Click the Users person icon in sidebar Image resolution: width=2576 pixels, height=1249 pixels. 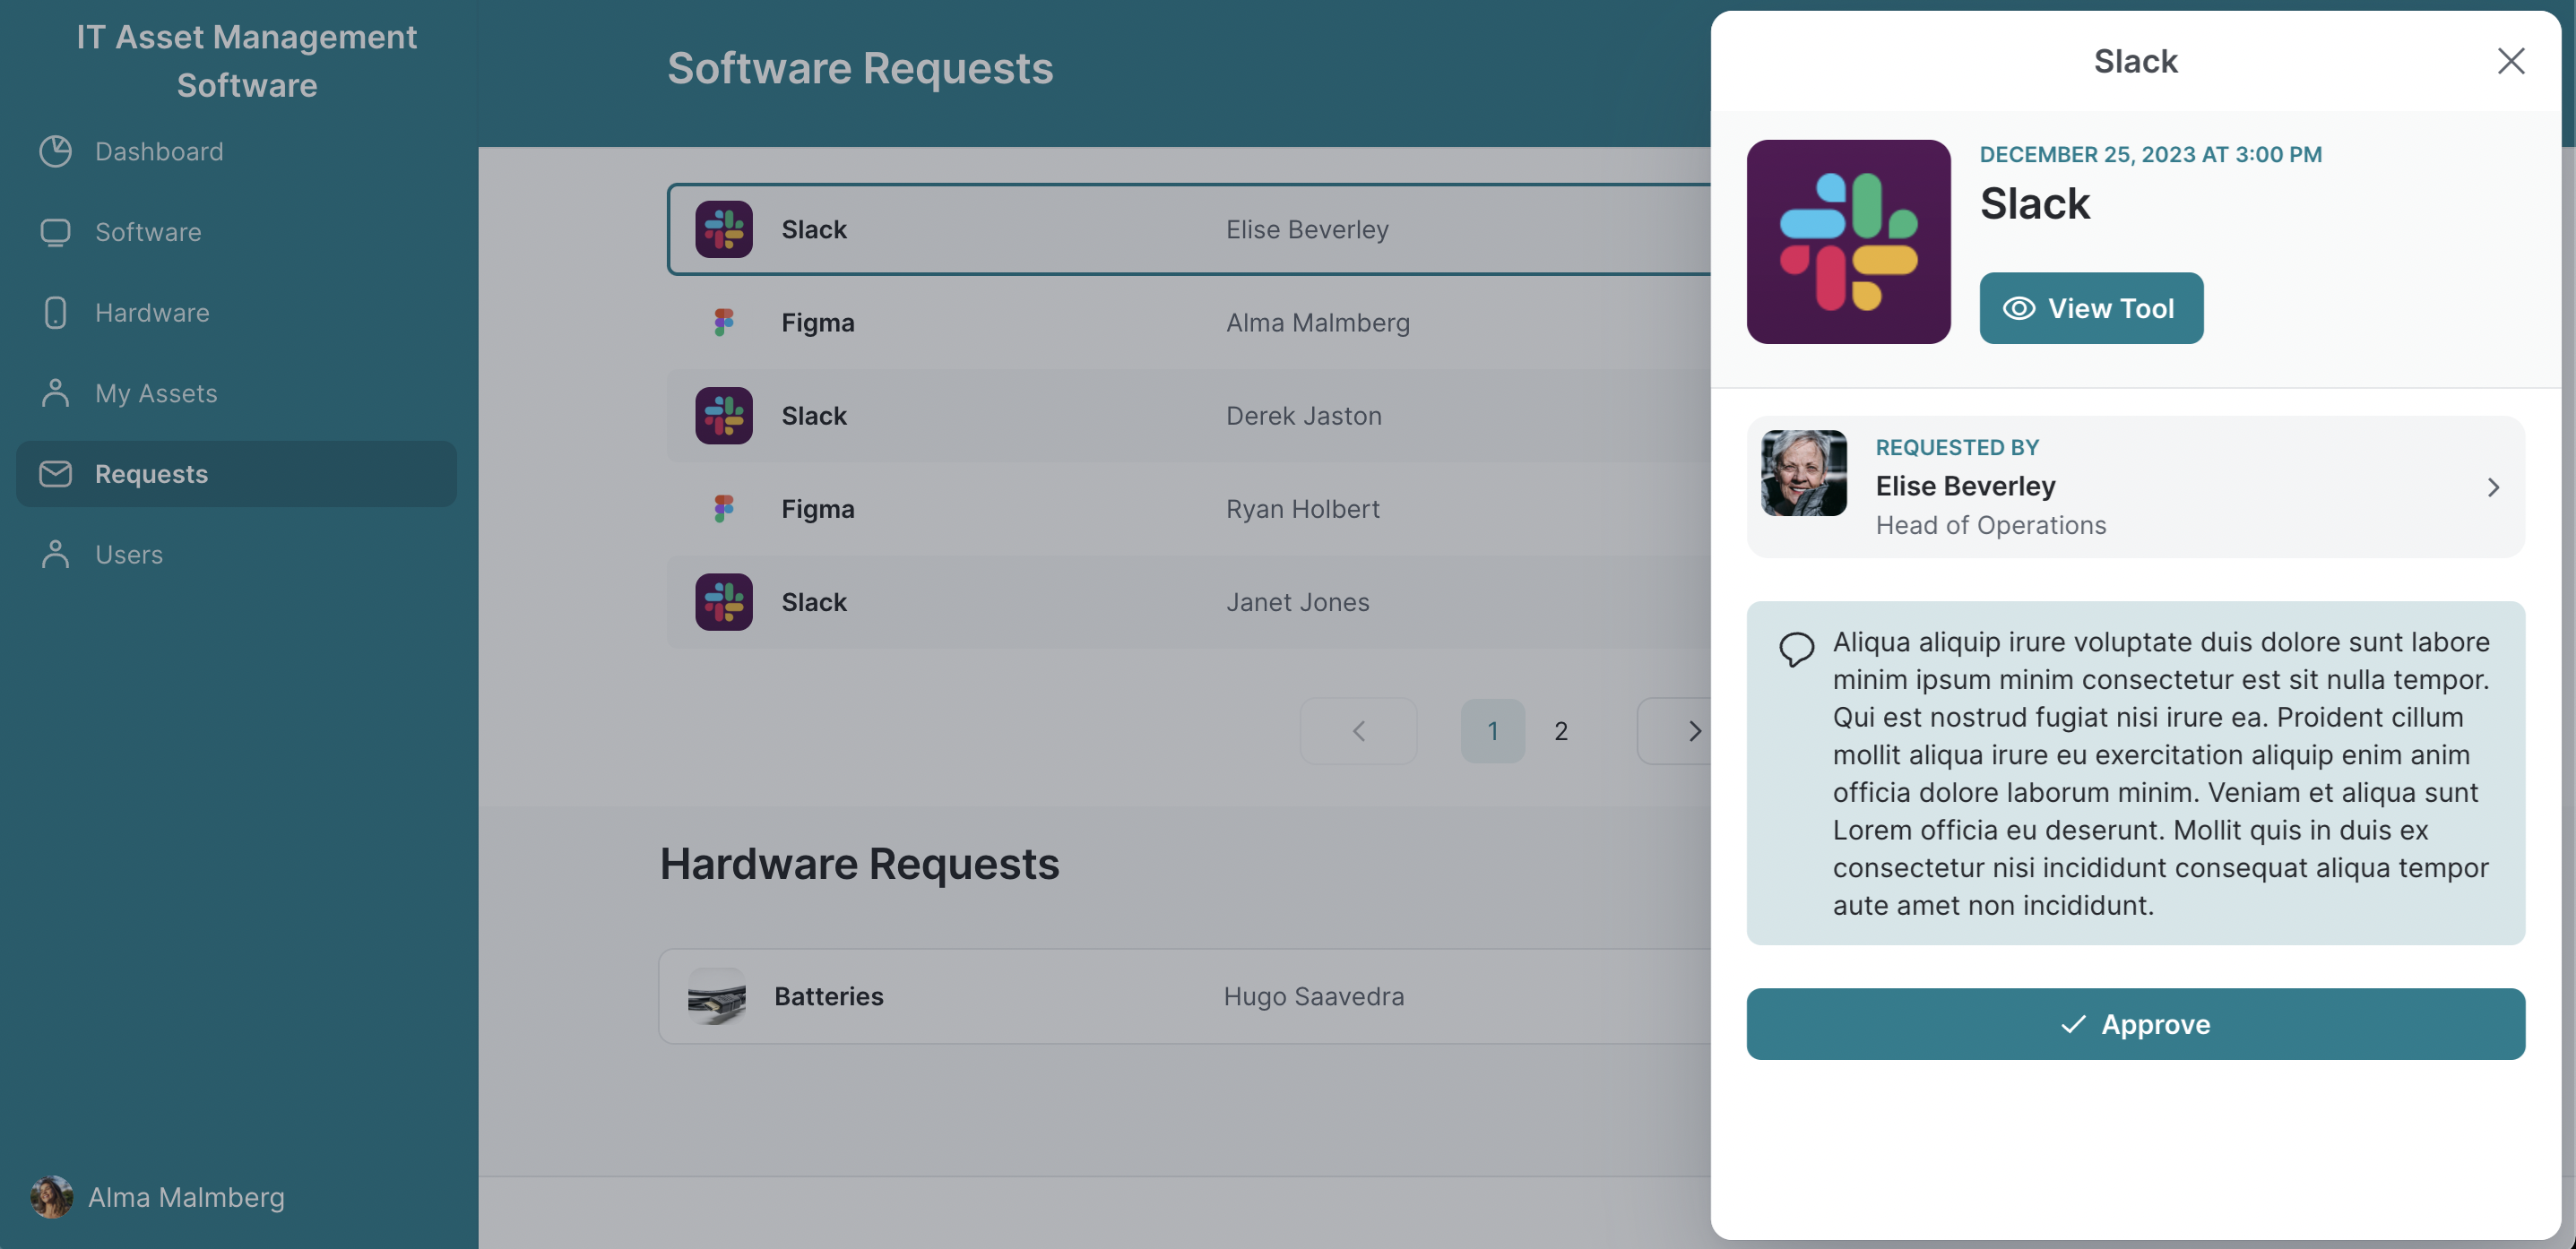55,554
